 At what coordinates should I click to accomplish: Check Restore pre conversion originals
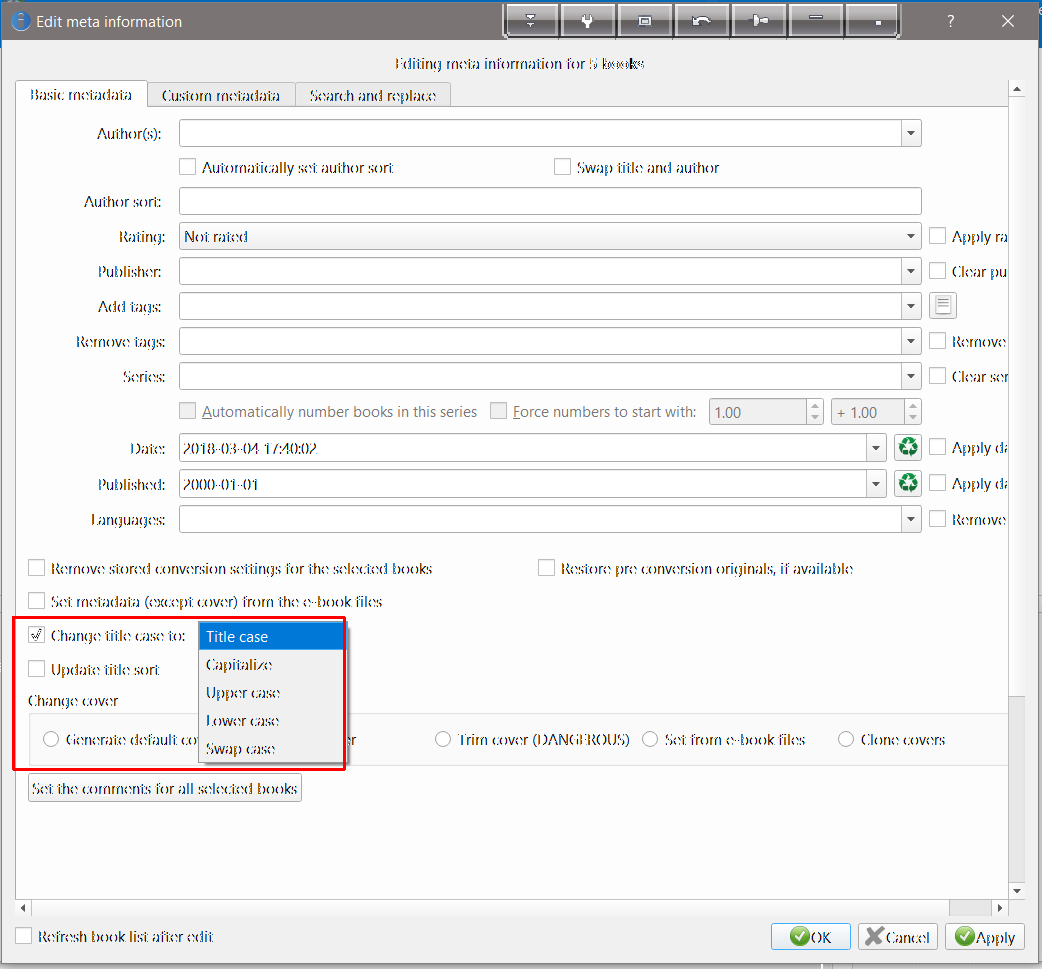tap(546, 568)
